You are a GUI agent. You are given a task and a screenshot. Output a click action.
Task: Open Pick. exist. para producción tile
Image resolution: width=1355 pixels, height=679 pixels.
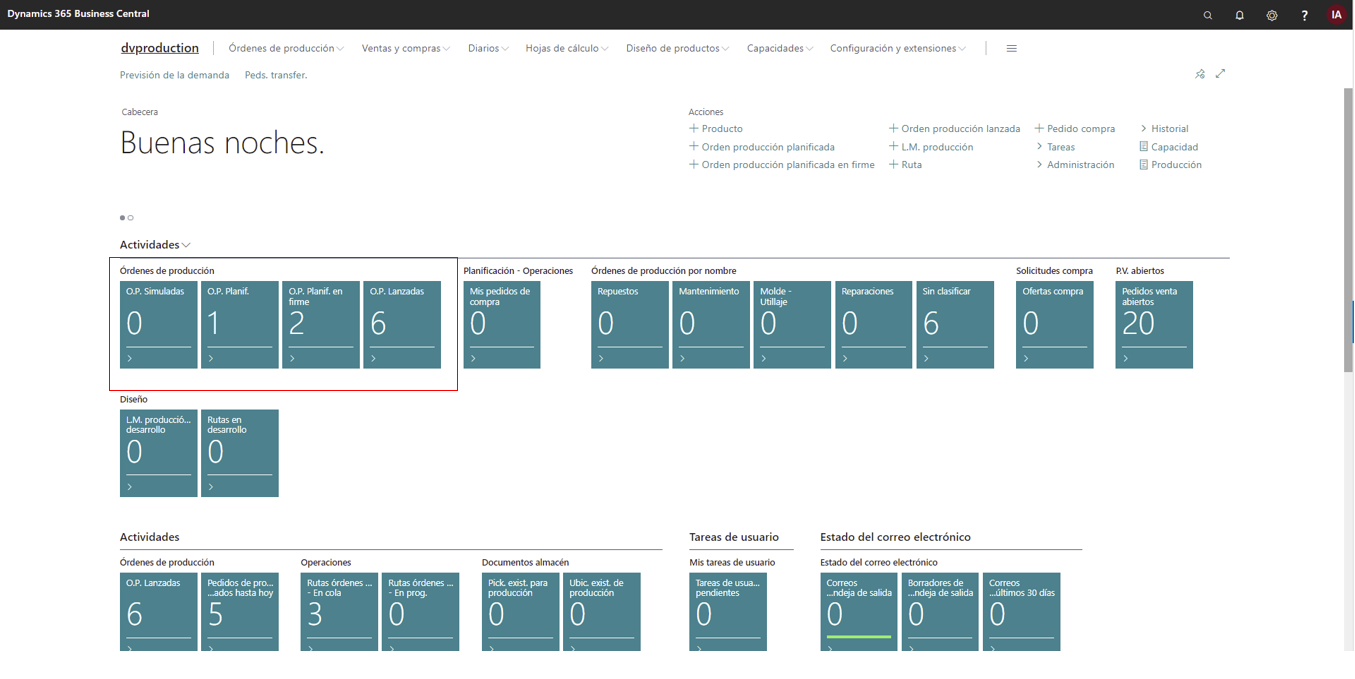[x=521, y=612]
